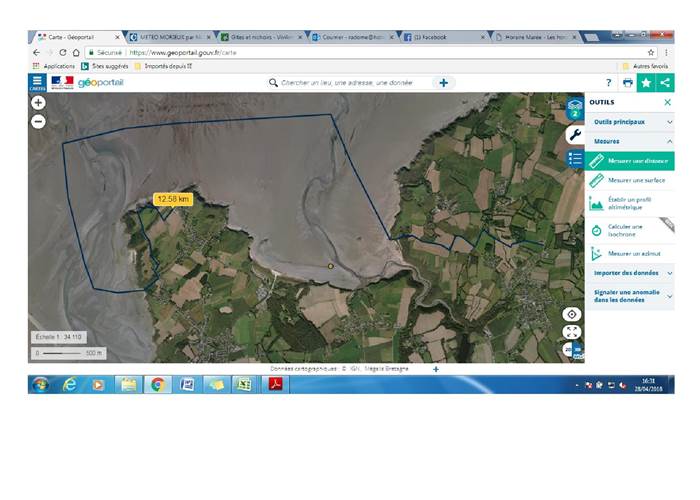Click the print map icon
This screenshot has width=700, height=500.
click(627, 83)
